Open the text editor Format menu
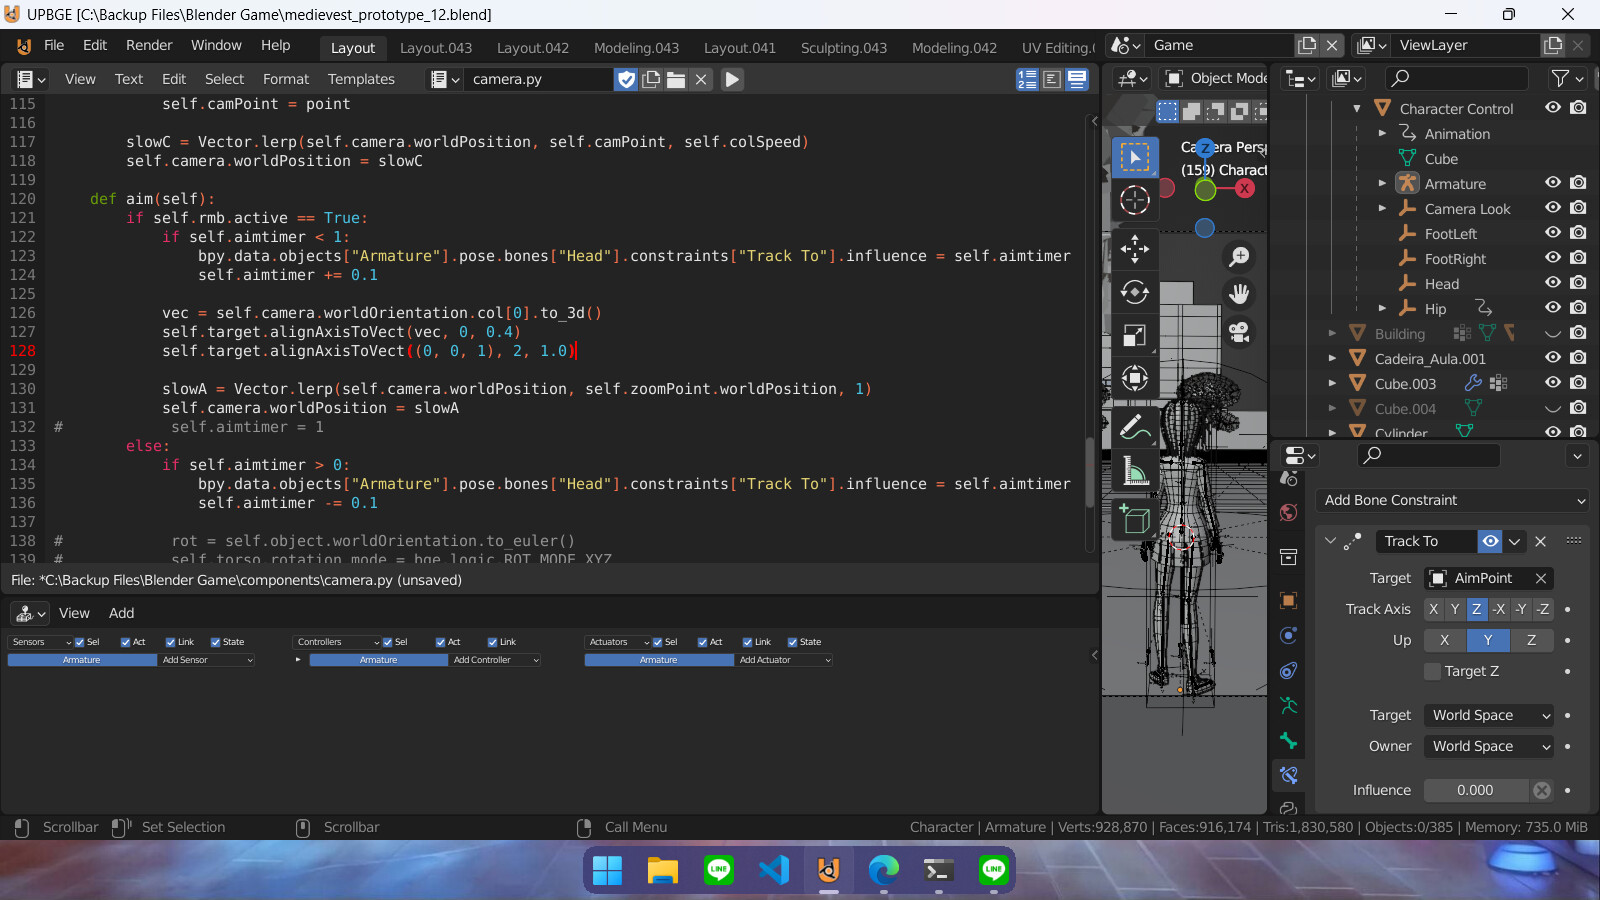1600x900 pixels. pos(286,79)
